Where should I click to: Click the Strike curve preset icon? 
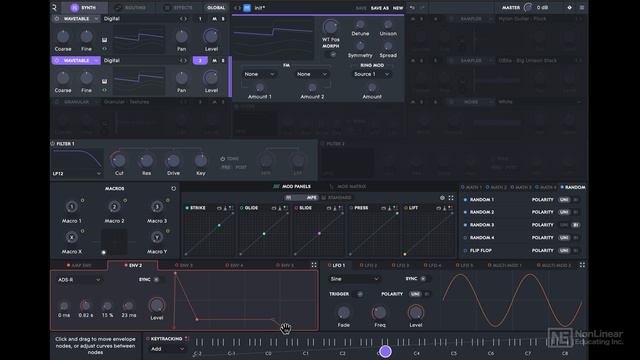click(219, 208)
